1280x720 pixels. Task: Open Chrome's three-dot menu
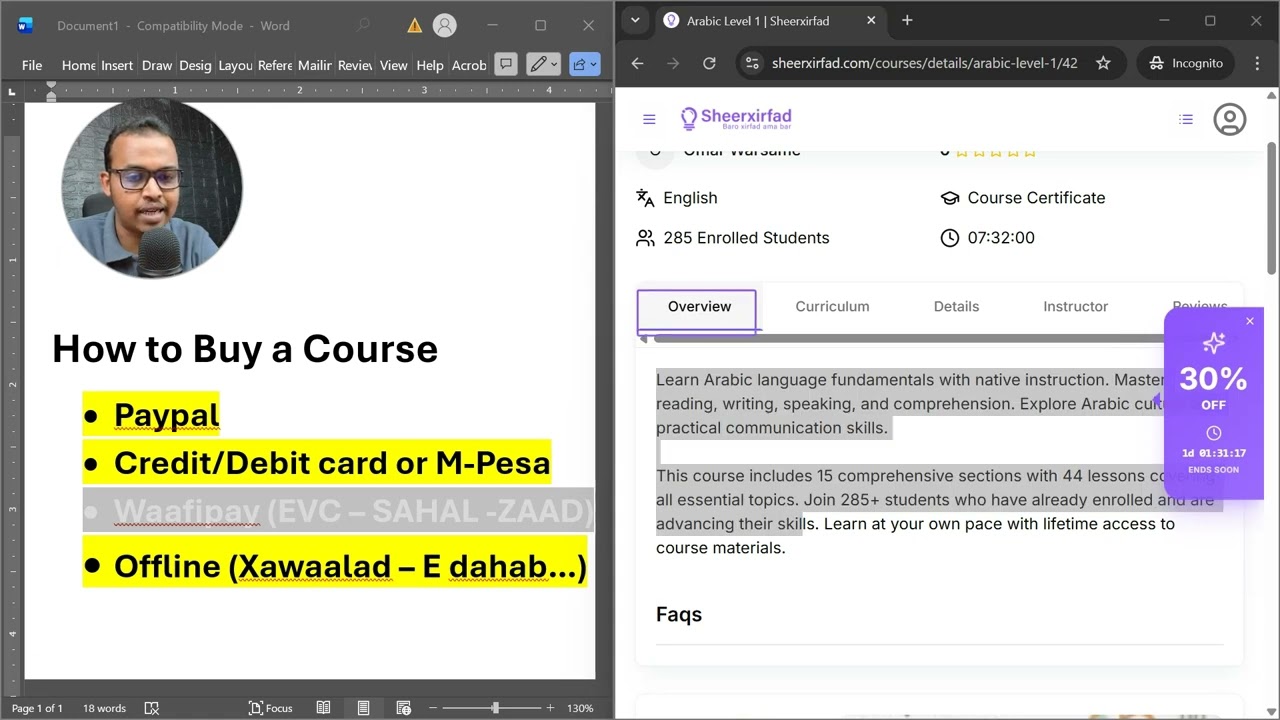click(1257, 63)
